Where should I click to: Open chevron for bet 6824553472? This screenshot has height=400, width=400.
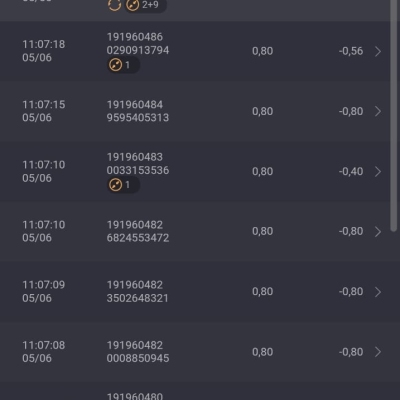click(x=378, y=232)
